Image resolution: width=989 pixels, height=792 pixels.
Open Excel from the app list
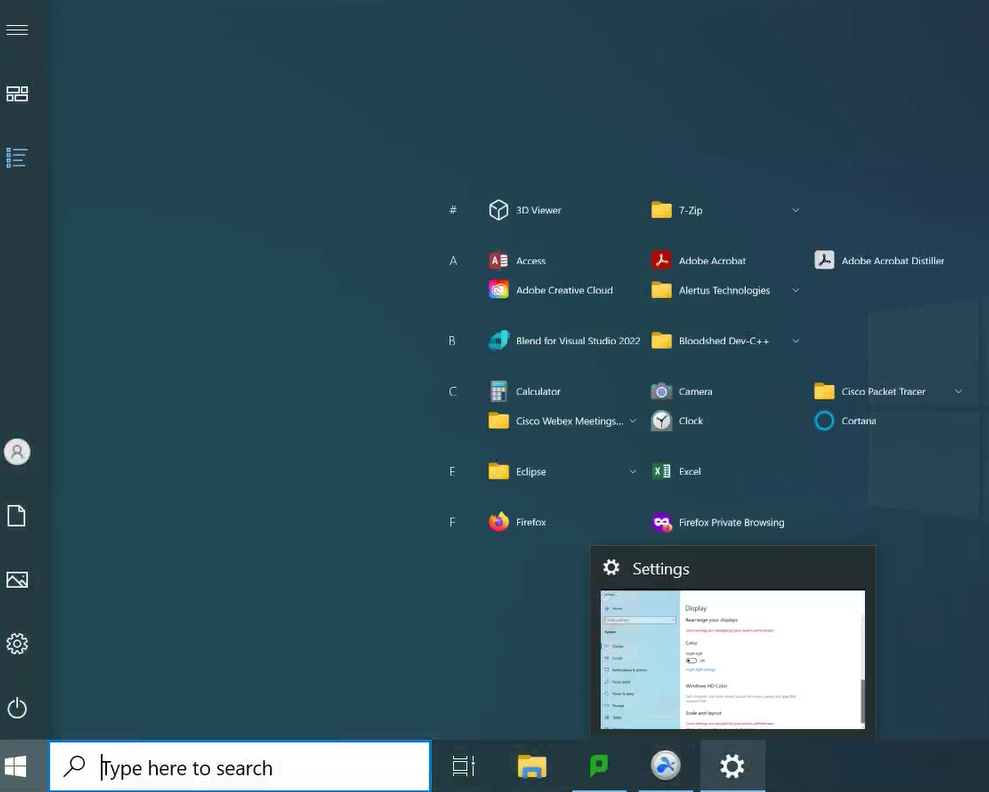tap(689, 471)
